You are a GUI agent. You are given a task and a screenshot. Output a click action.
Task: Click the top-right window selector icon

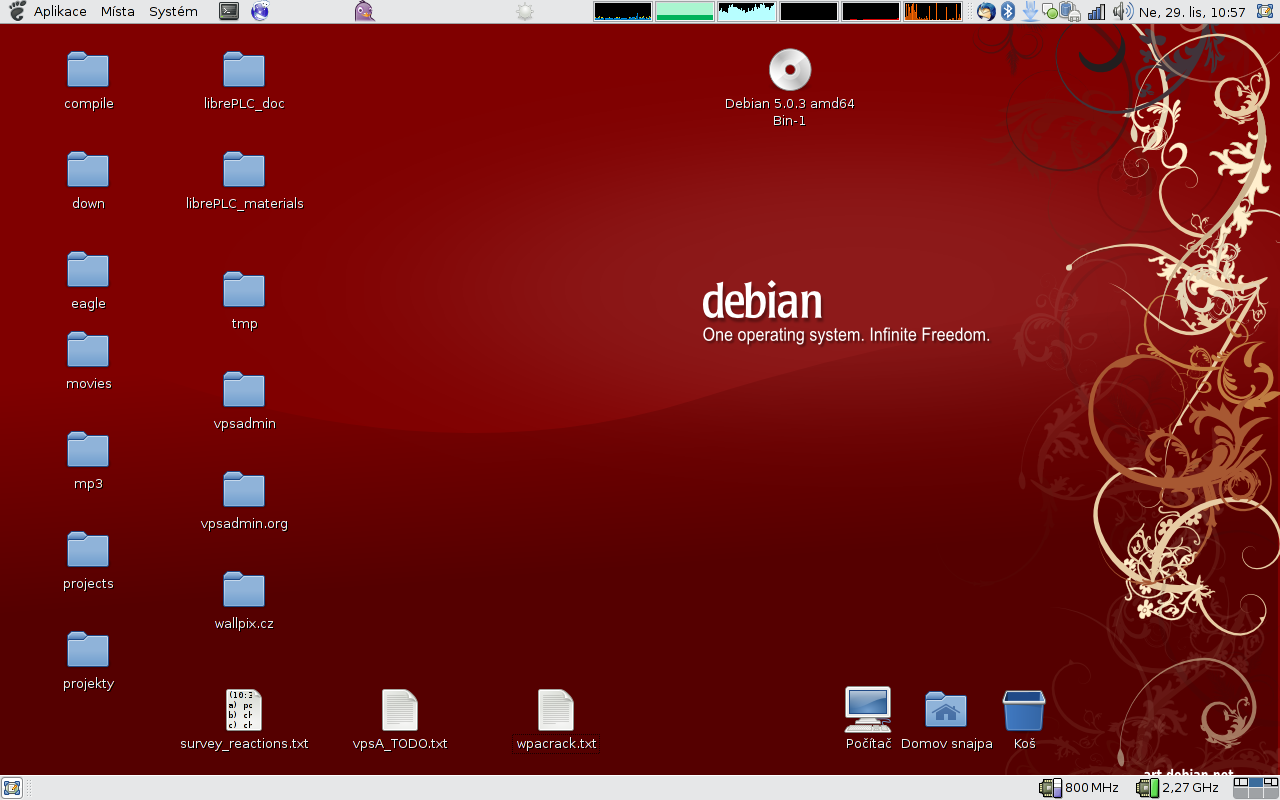coord(1264,12)
